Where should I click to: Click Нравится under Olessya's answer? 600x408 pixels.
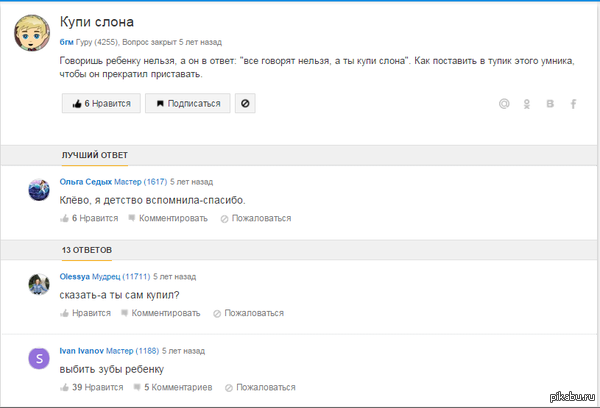[85, 313]
